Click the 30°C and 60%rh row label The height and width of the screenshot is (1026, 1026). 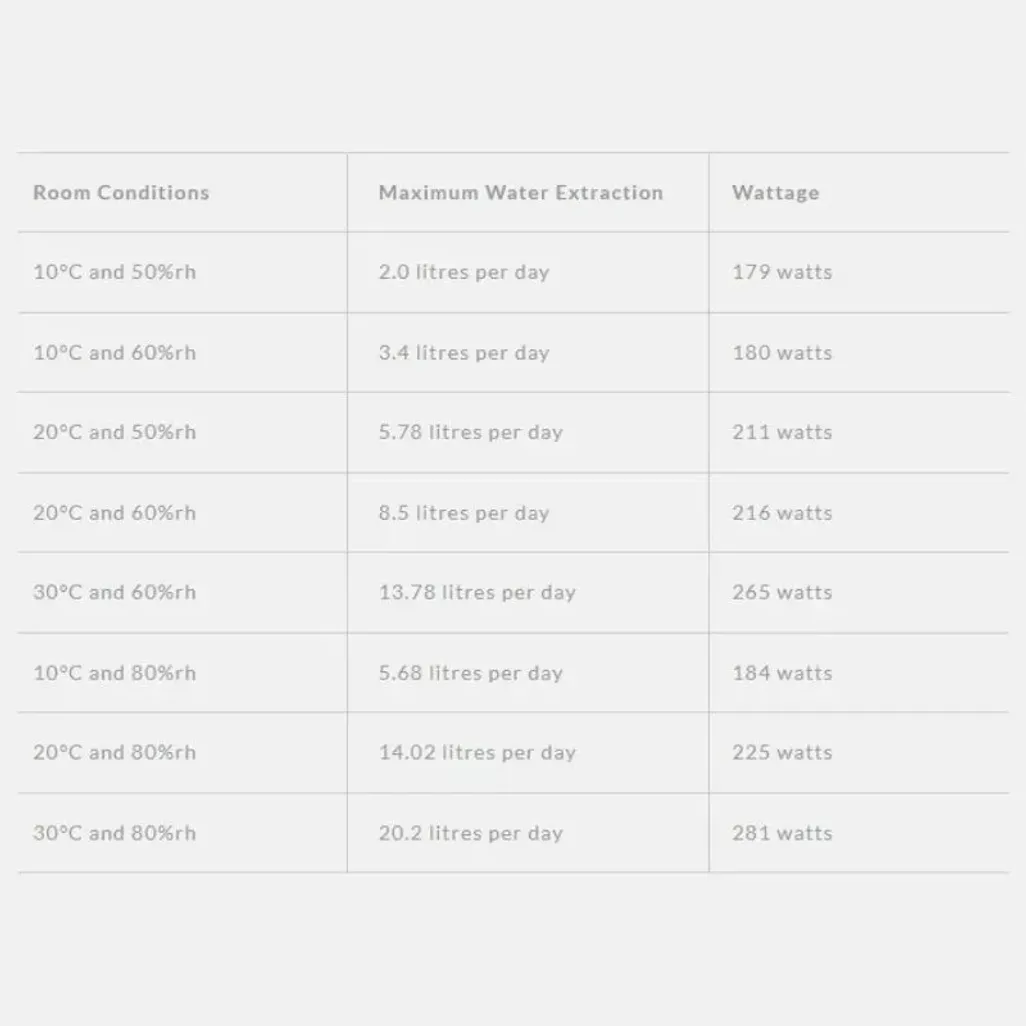click(x=114, y=593)
